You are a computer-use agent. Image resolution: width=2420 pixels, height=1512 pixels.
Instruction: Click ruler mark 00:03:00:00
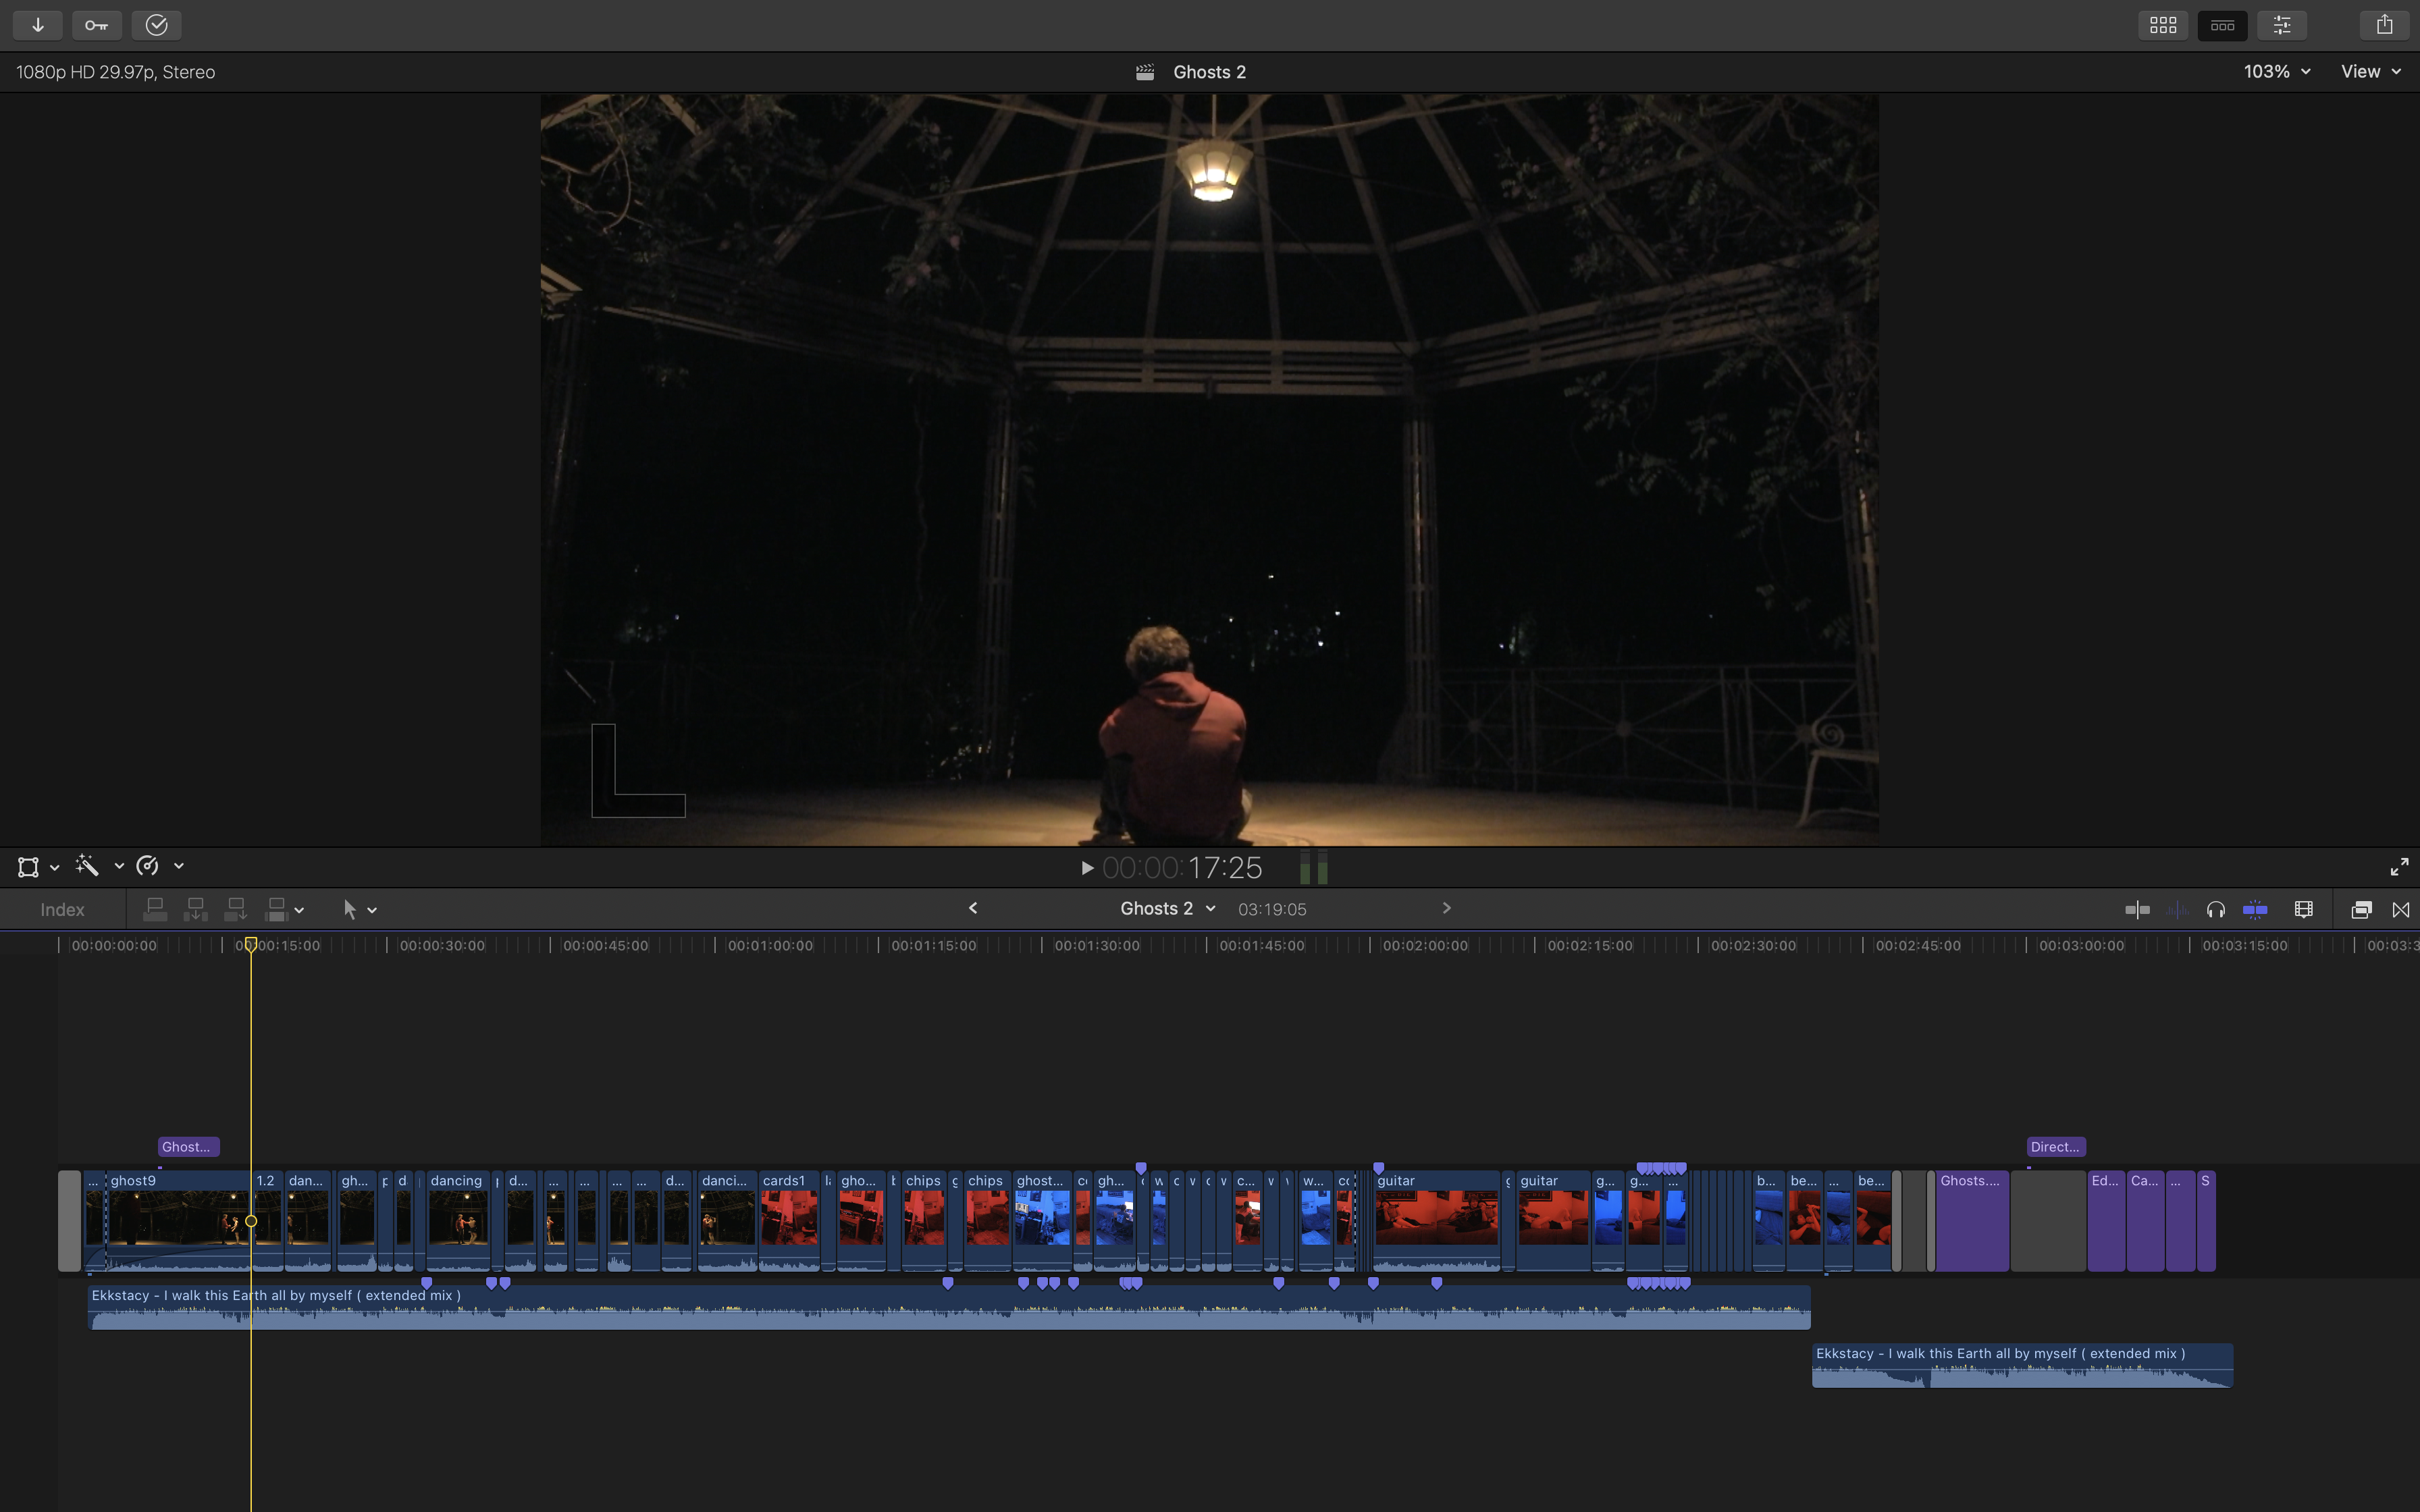click(2081, 945)
